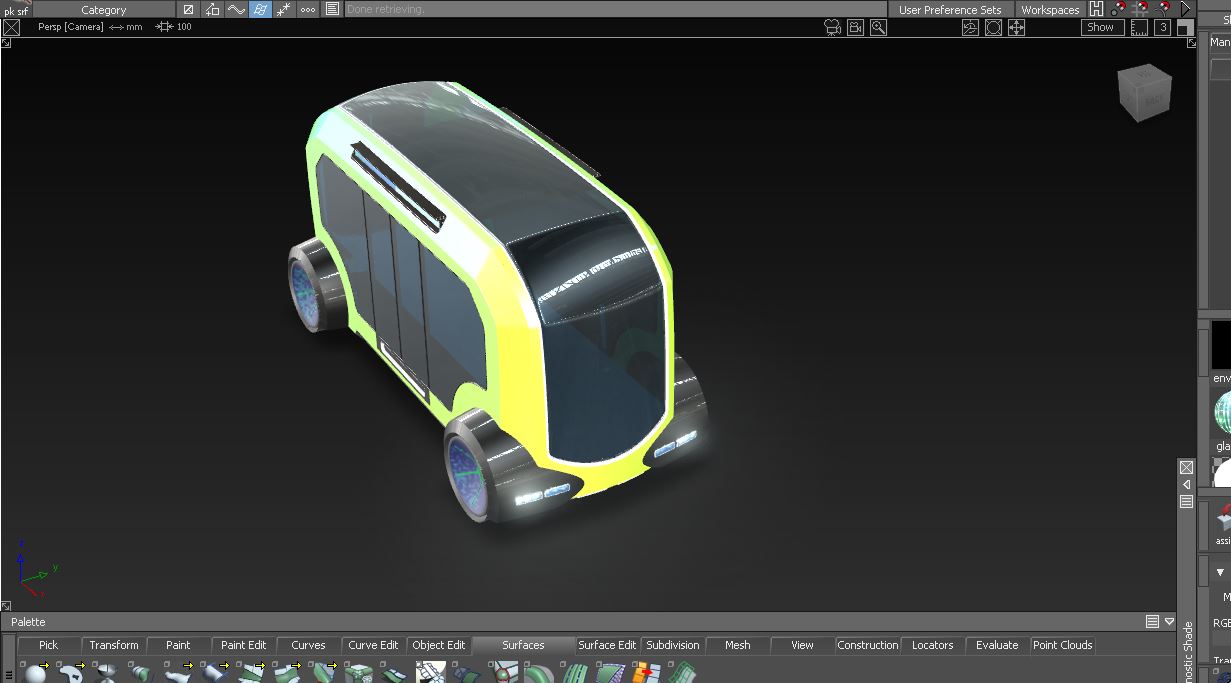
Task: Open the Workspaces dropdown
Action: (x=1049, y=9)
